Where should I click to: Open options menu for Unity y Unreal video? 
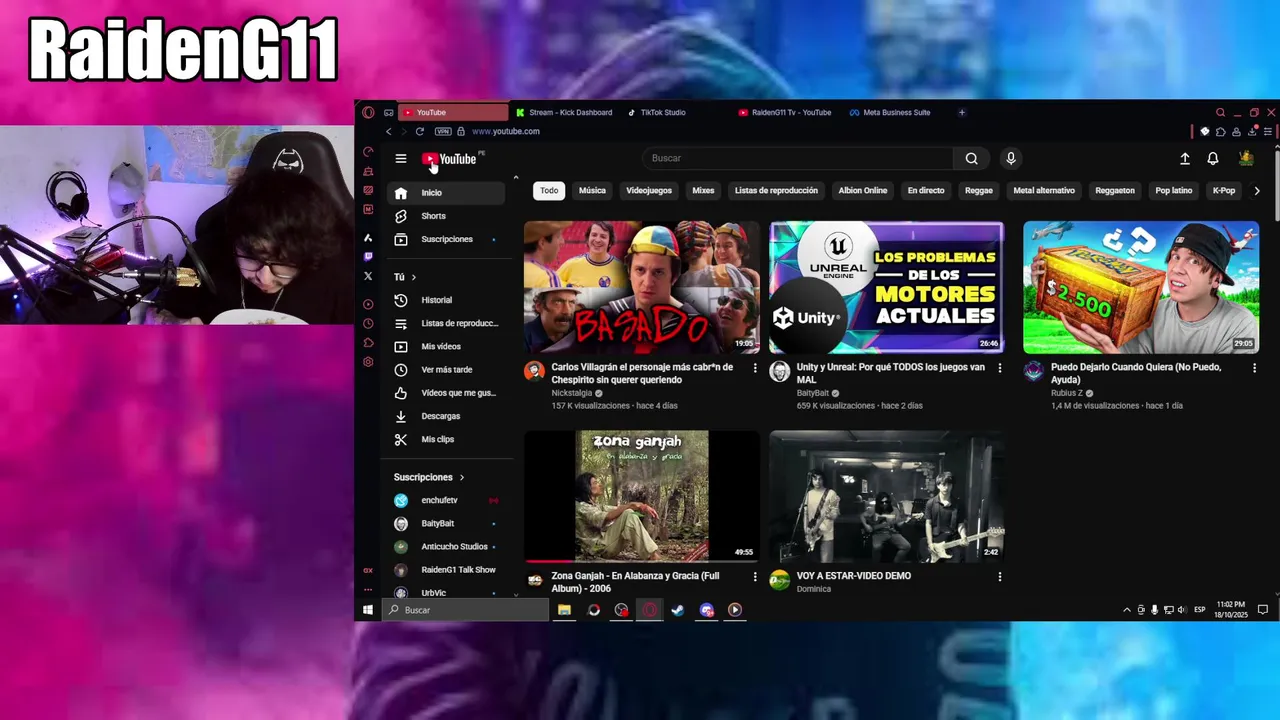coord(1000,368)
